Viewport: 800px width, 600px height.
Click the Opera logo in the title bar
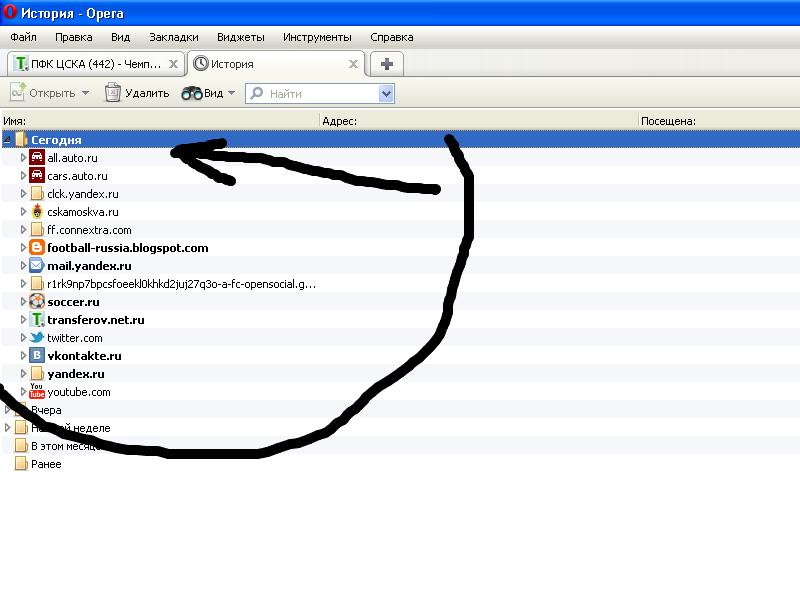pyautogui.click(x=10, y=12)
